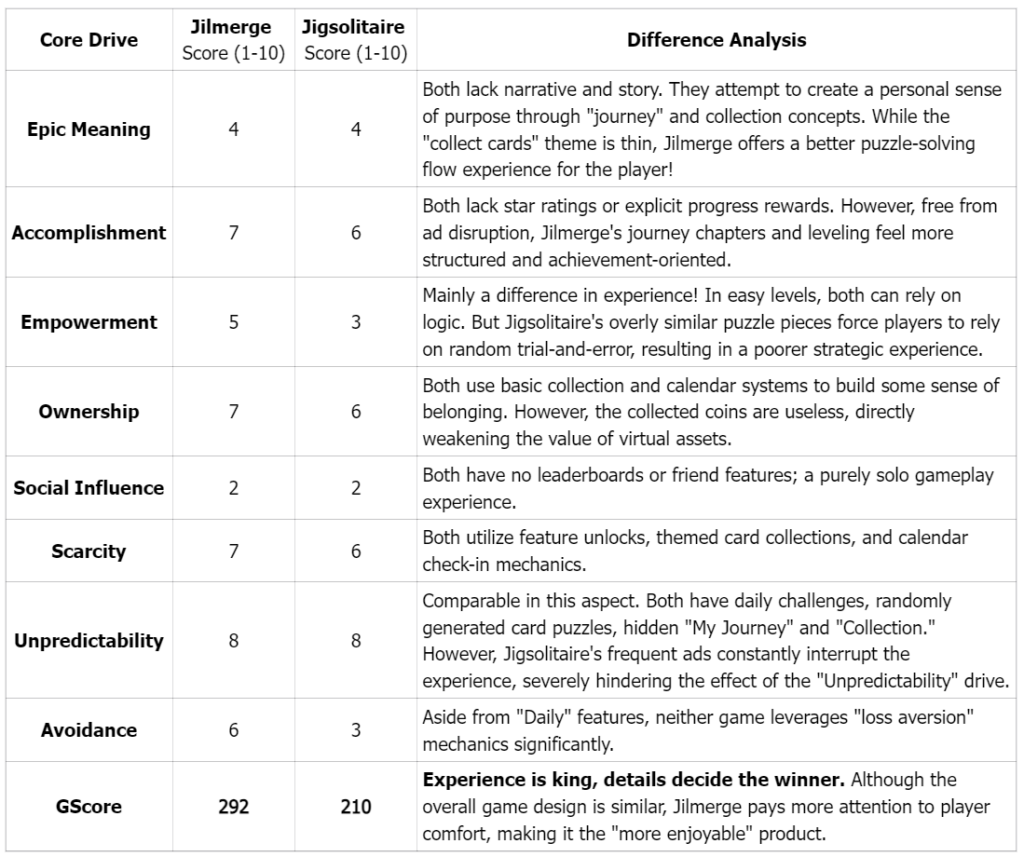Click the Difference Analysis column header
This screenshot has width=1024, height=857.
pyautogui.click(x=716, y=41)
